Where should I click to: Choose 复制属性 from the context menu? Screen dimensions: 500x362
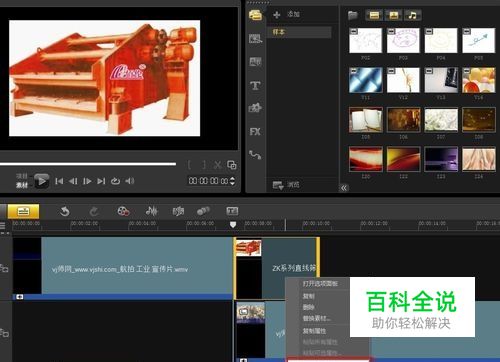pos(314,331)
